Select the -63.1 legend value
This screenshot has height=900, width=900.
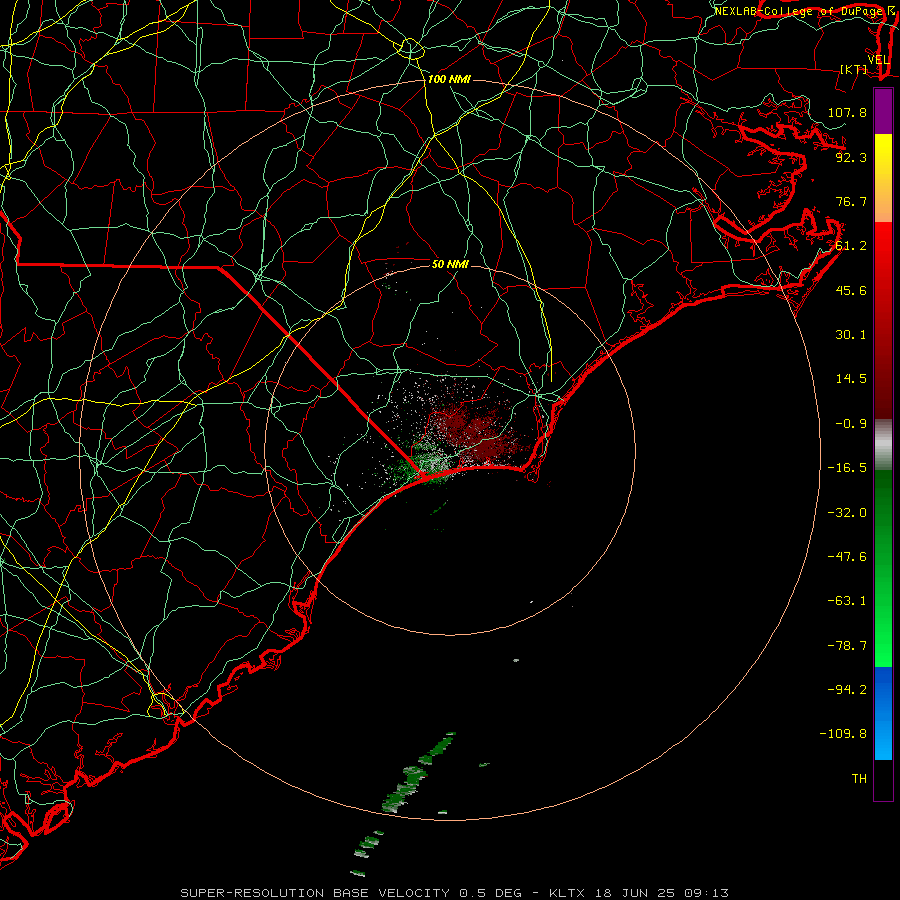pyautogui.click(x=847, y=601)
